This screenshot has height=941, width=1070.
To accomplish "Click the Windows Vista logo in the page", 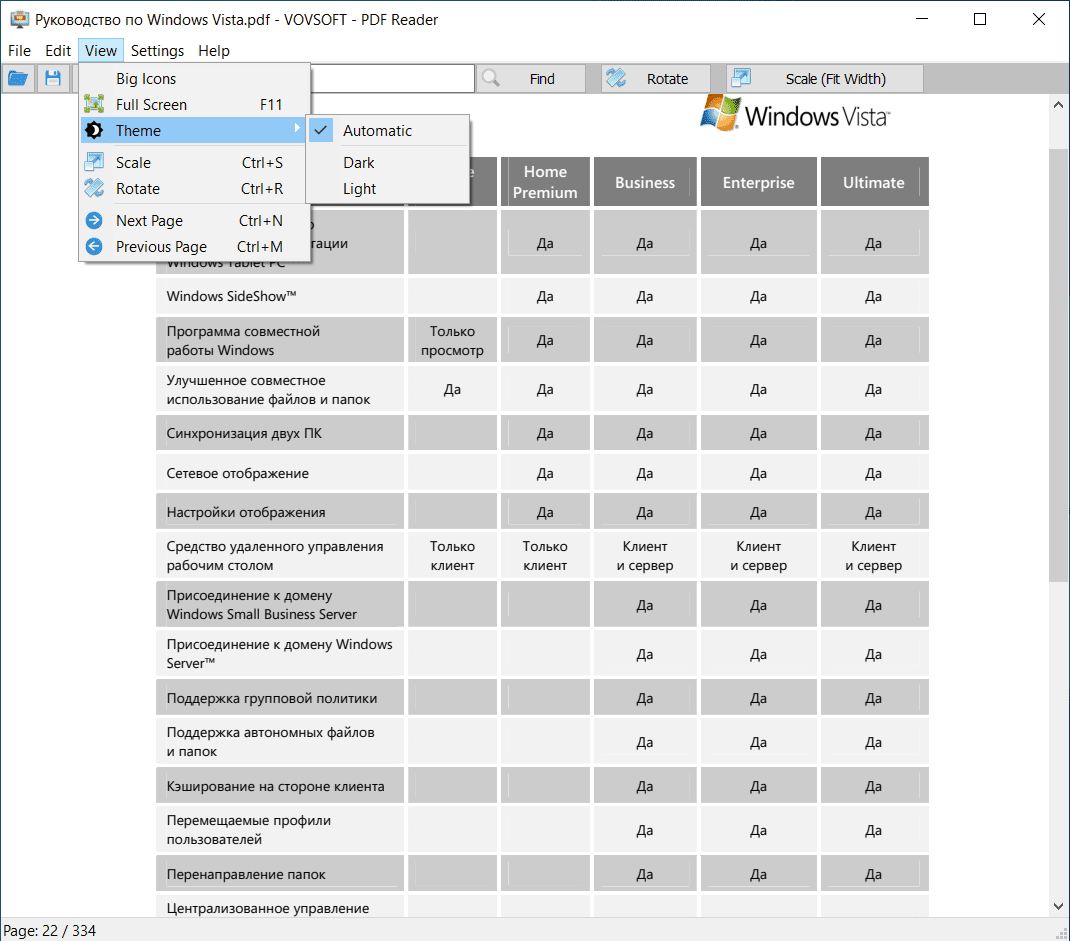I will (795, 114).
